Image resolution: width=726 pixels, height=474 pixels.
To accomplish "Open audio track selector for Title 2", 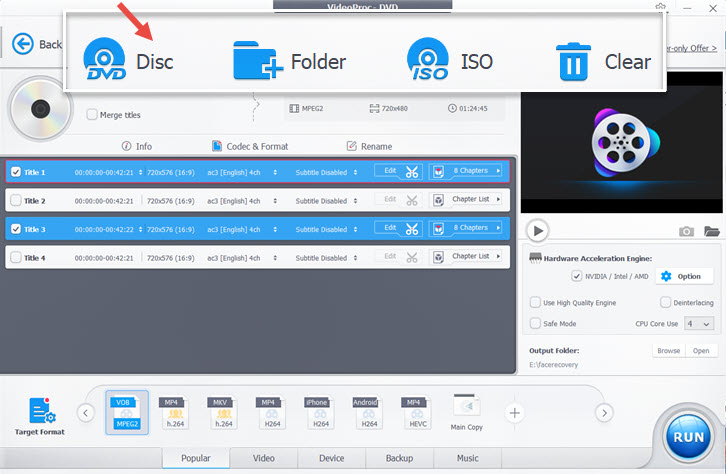I will point(275,201).
